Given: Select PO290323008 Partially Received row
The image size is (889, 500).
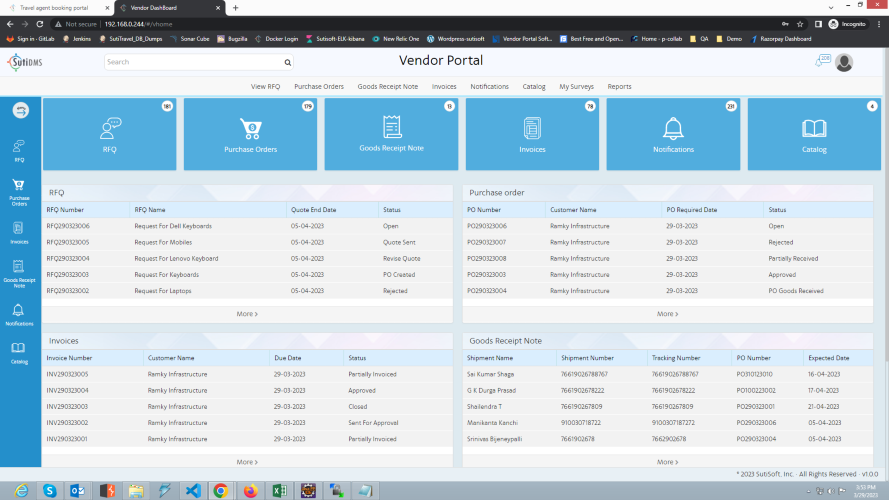Looking at the screenshot, I should (x=668, y=258).
